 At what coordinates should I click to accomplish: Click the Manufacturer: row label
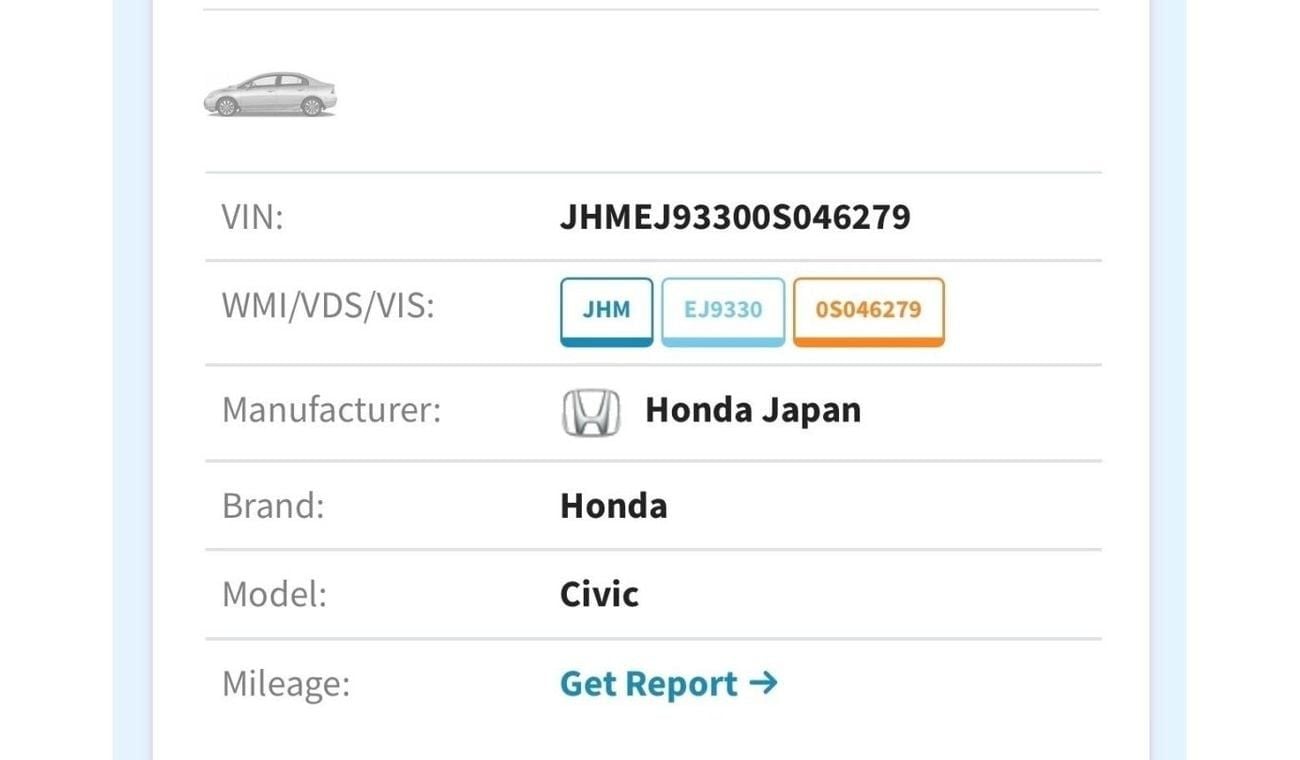pyautogui.click(x=331, y=410)
